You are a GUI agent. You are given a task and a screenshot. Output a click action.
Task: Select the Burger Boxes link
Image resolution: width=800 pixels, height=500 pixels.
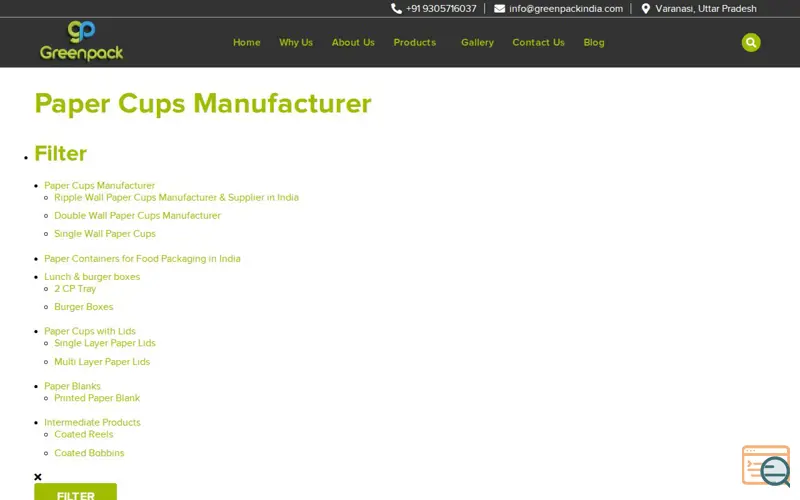[84, 307]
